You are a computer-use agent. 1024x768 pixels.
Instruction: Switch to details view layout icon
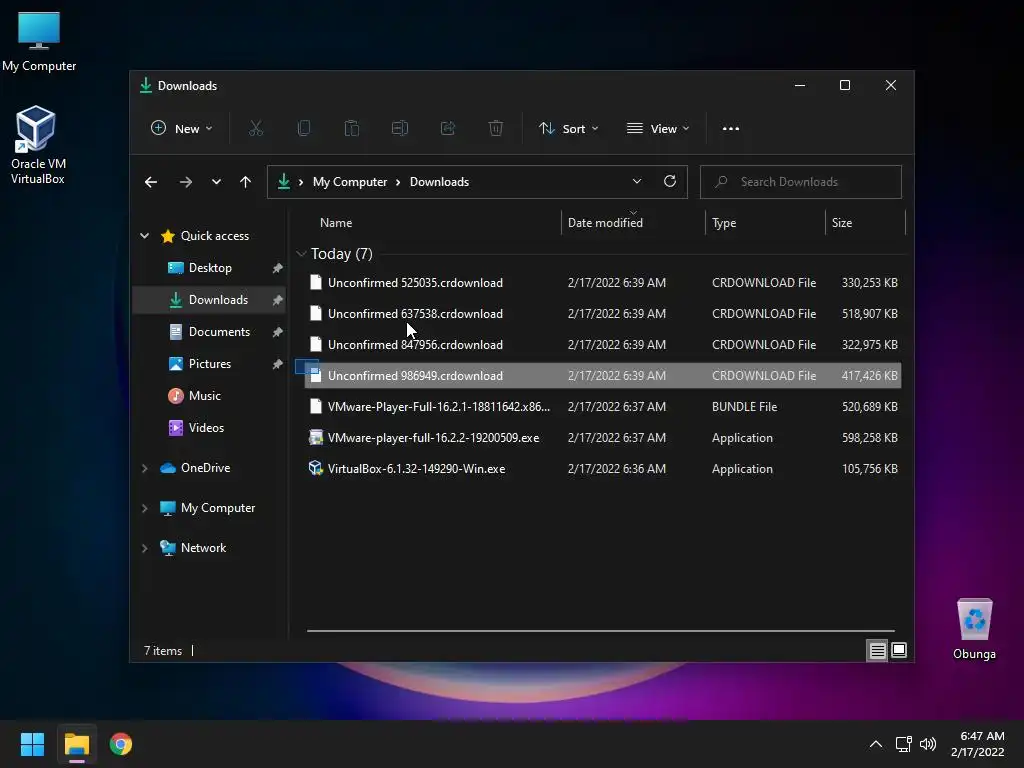point(877,650)
